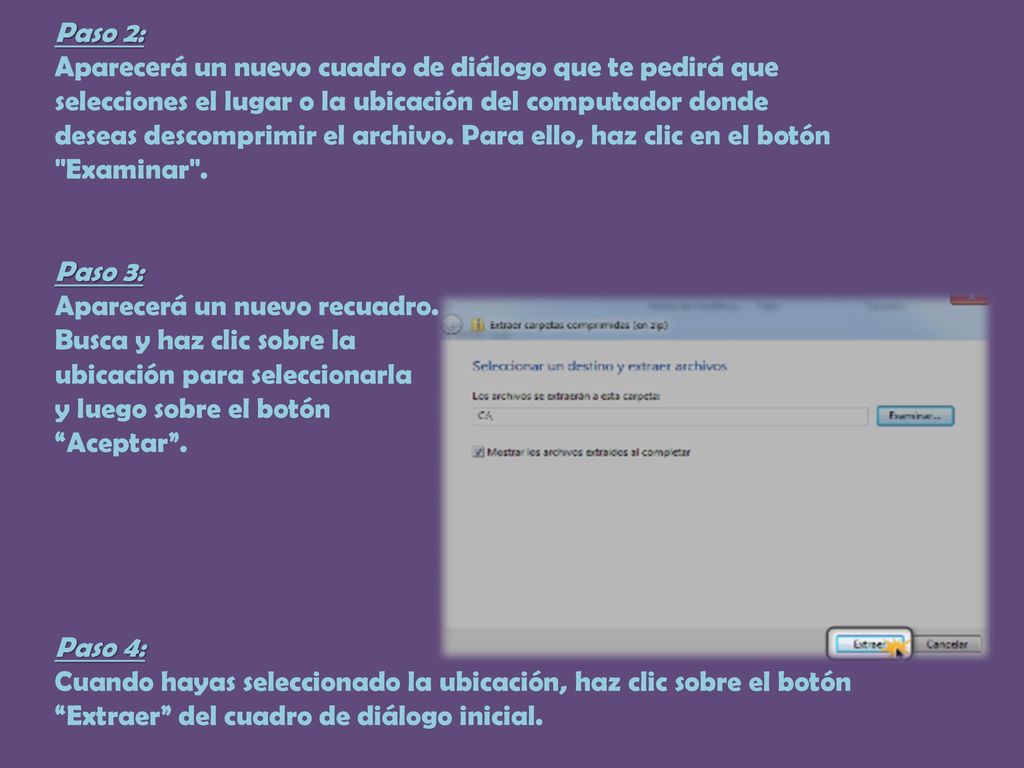1024x768 pixels.
Task: Click the 'Paso 3:' heading
Action: [x=101, y=272]
